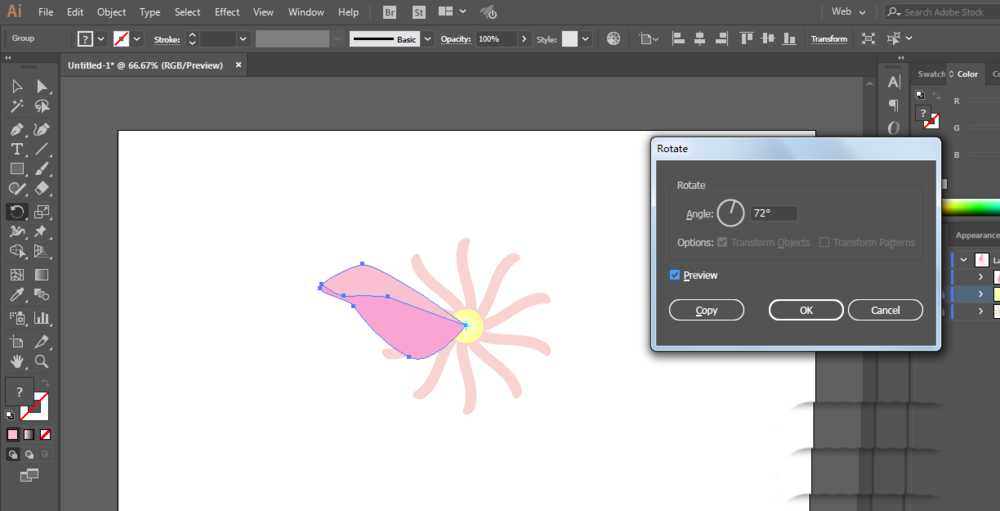
Task: Activate the Eyedropper tool
Action: coord(17,295)
